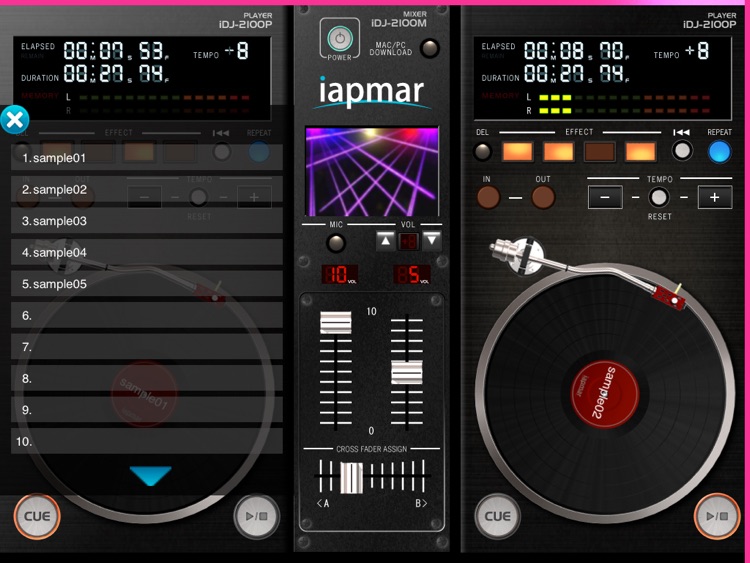Click the right deck elapsed time readout

click(576, 51)
